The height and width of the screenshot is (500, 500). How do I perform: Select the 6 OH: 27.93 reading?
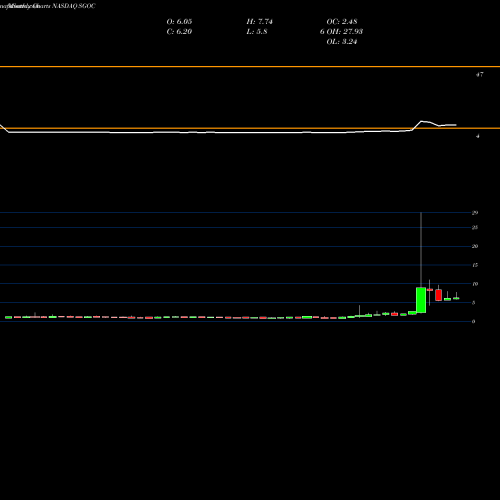tap(341, 31)
